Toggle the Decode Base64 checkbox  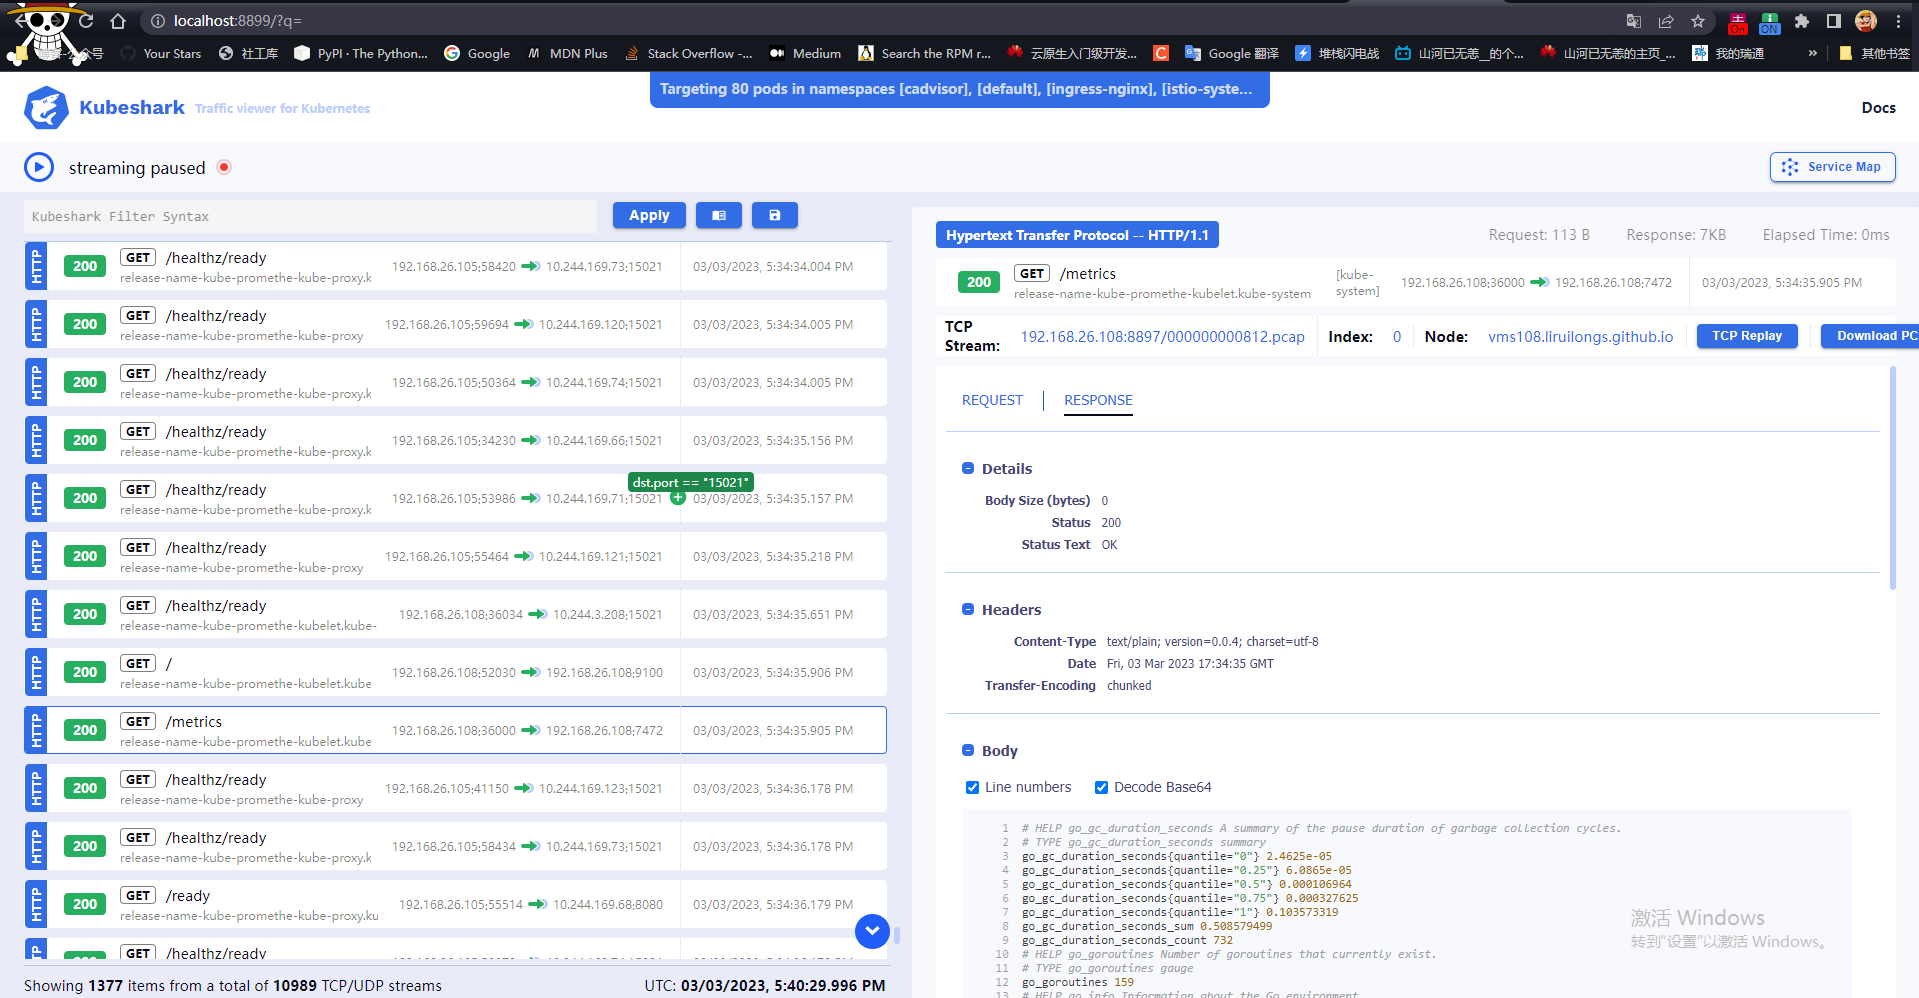(x=1101, y=787)
